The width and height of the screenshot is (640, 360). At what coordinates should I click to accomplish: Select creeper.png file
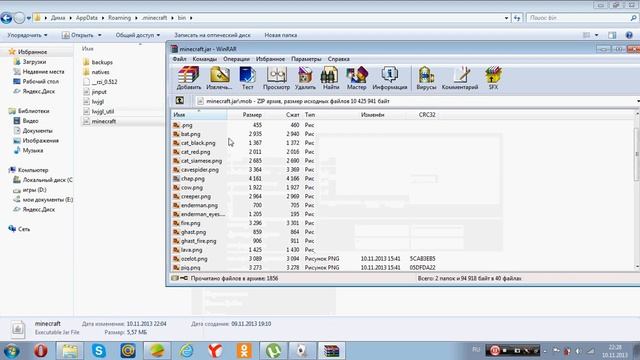(196, 196)
